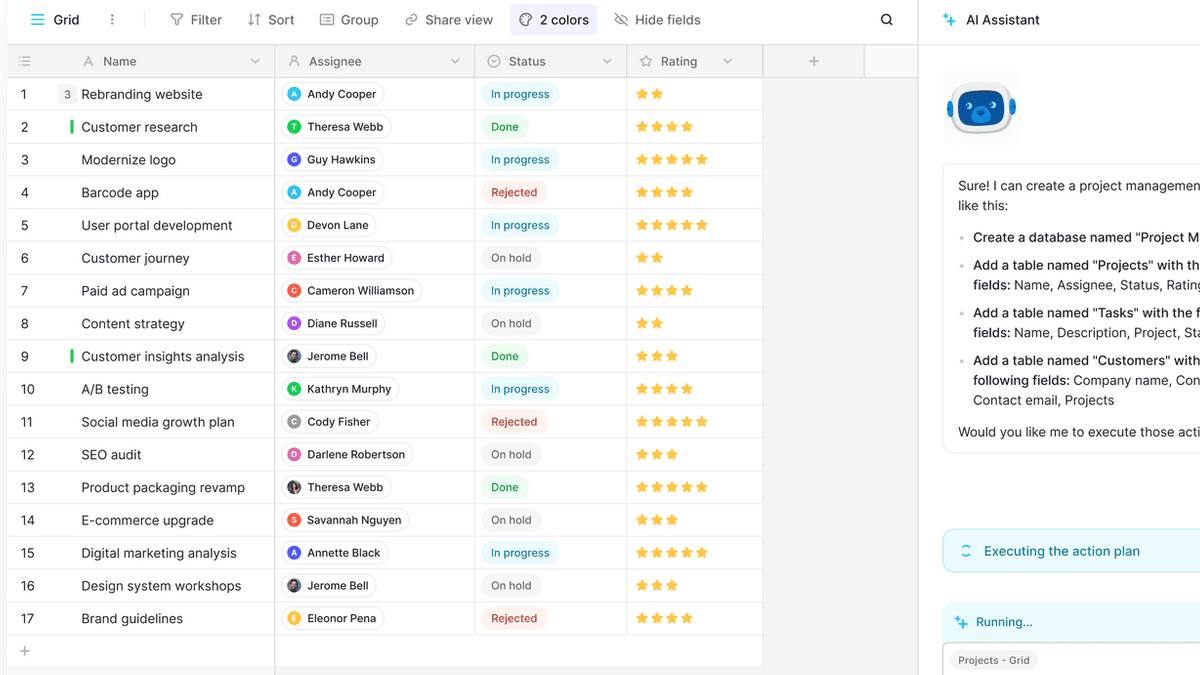1200x675 pixels.
Task: Click the AI Assistant robot avatar
Action: click(x=980, y=108)
